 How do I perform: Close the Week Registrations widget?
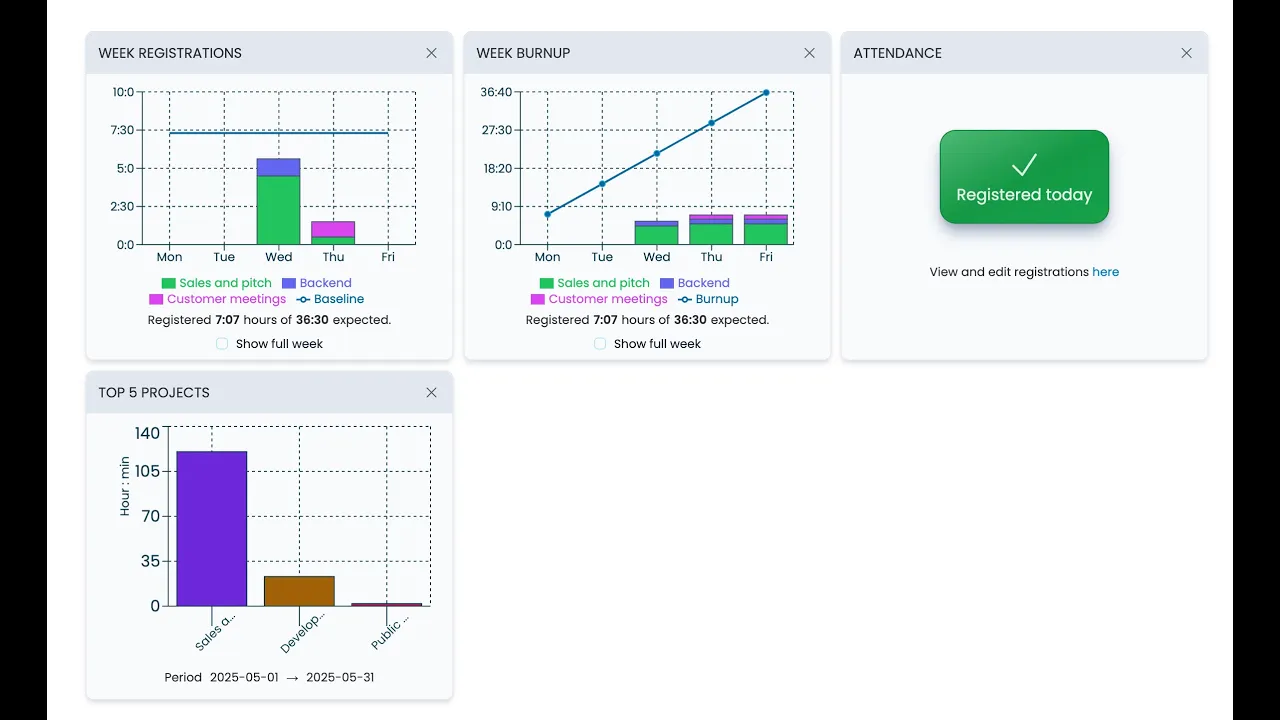click(431, 53)
